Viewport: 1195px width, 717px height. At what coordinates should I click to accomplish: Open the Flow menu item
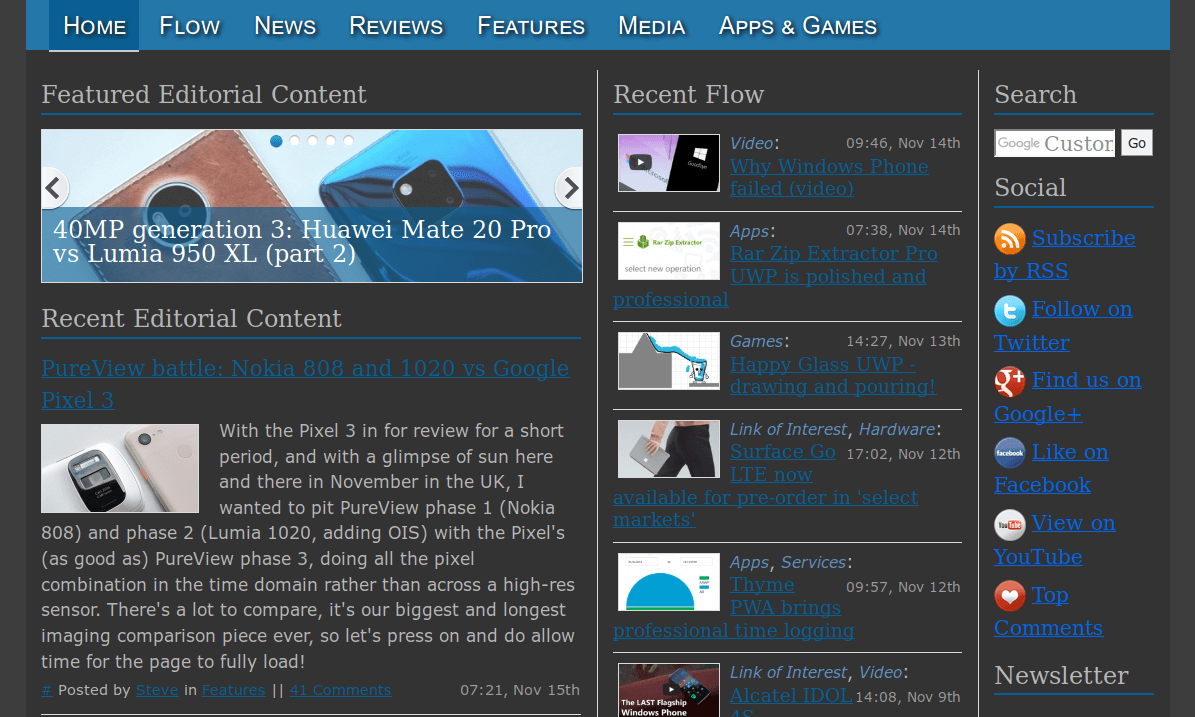click(x=190, y=26)
